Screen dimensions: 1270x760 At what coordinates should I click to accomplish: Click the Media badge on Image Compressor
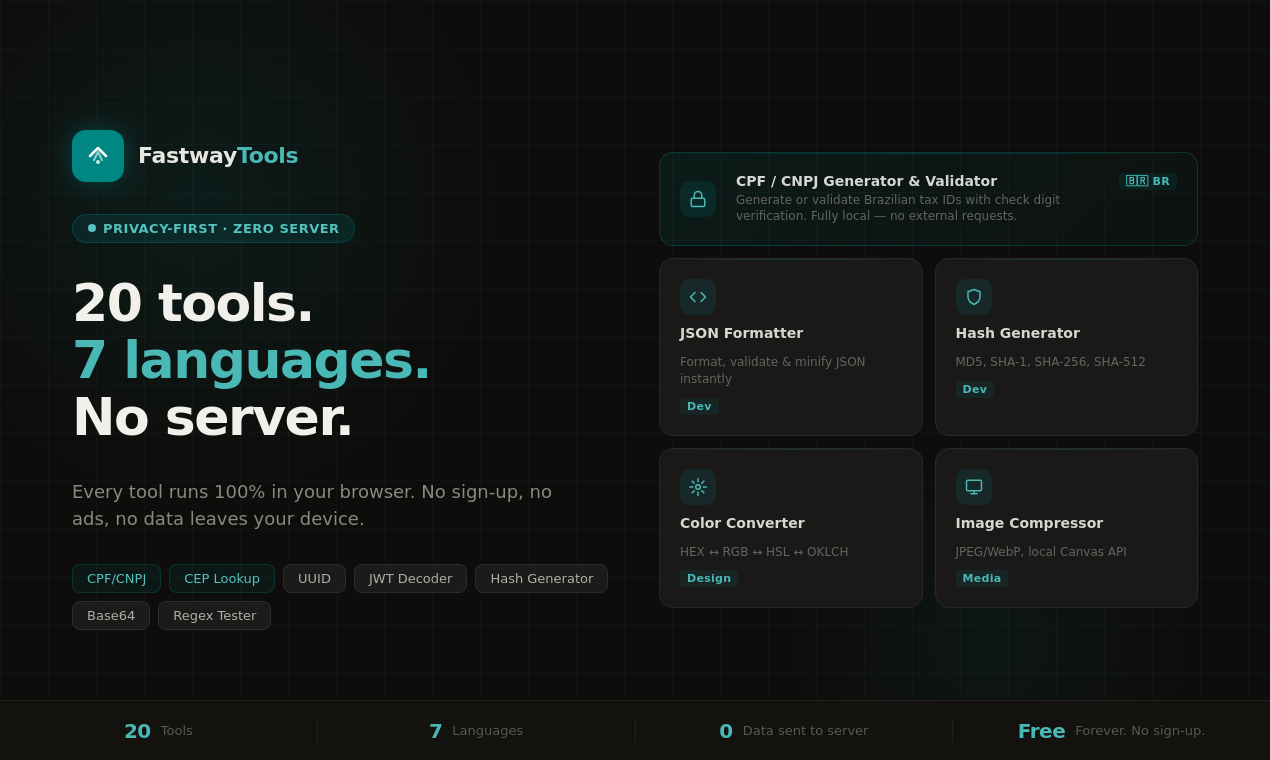[x=981, y=578]
